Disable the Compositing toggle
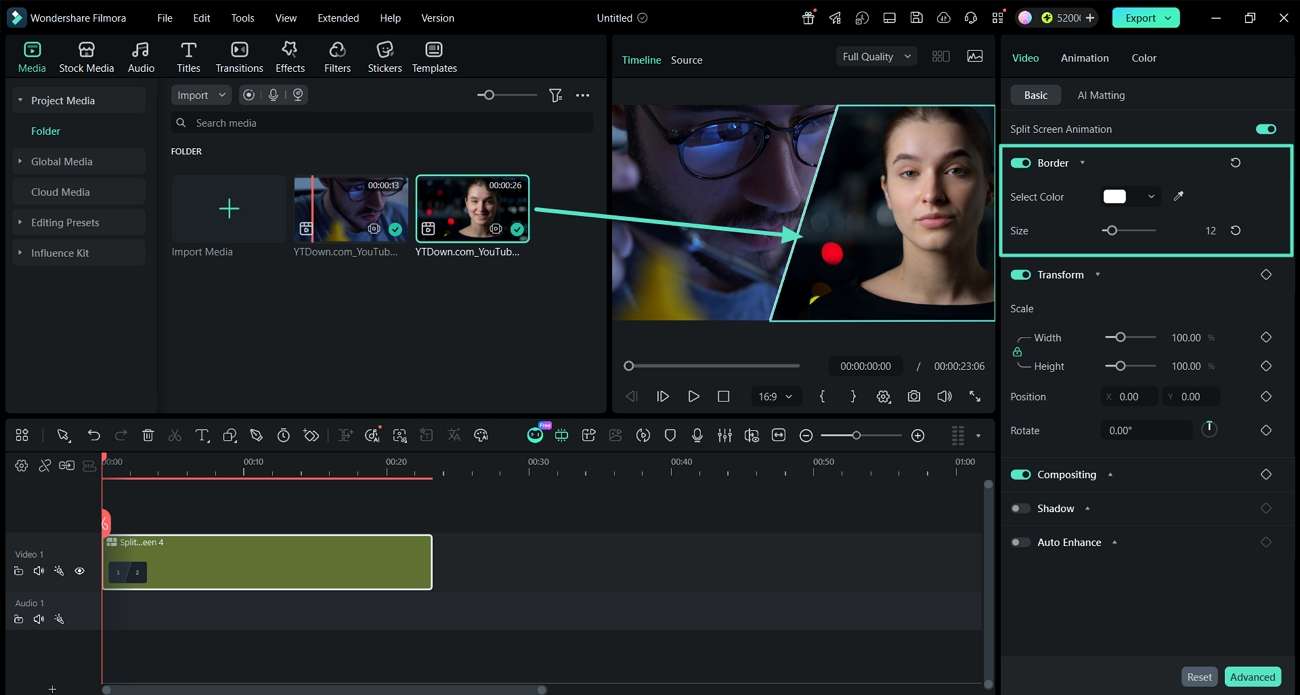The image size is (1300, 695). [1020, 474]
